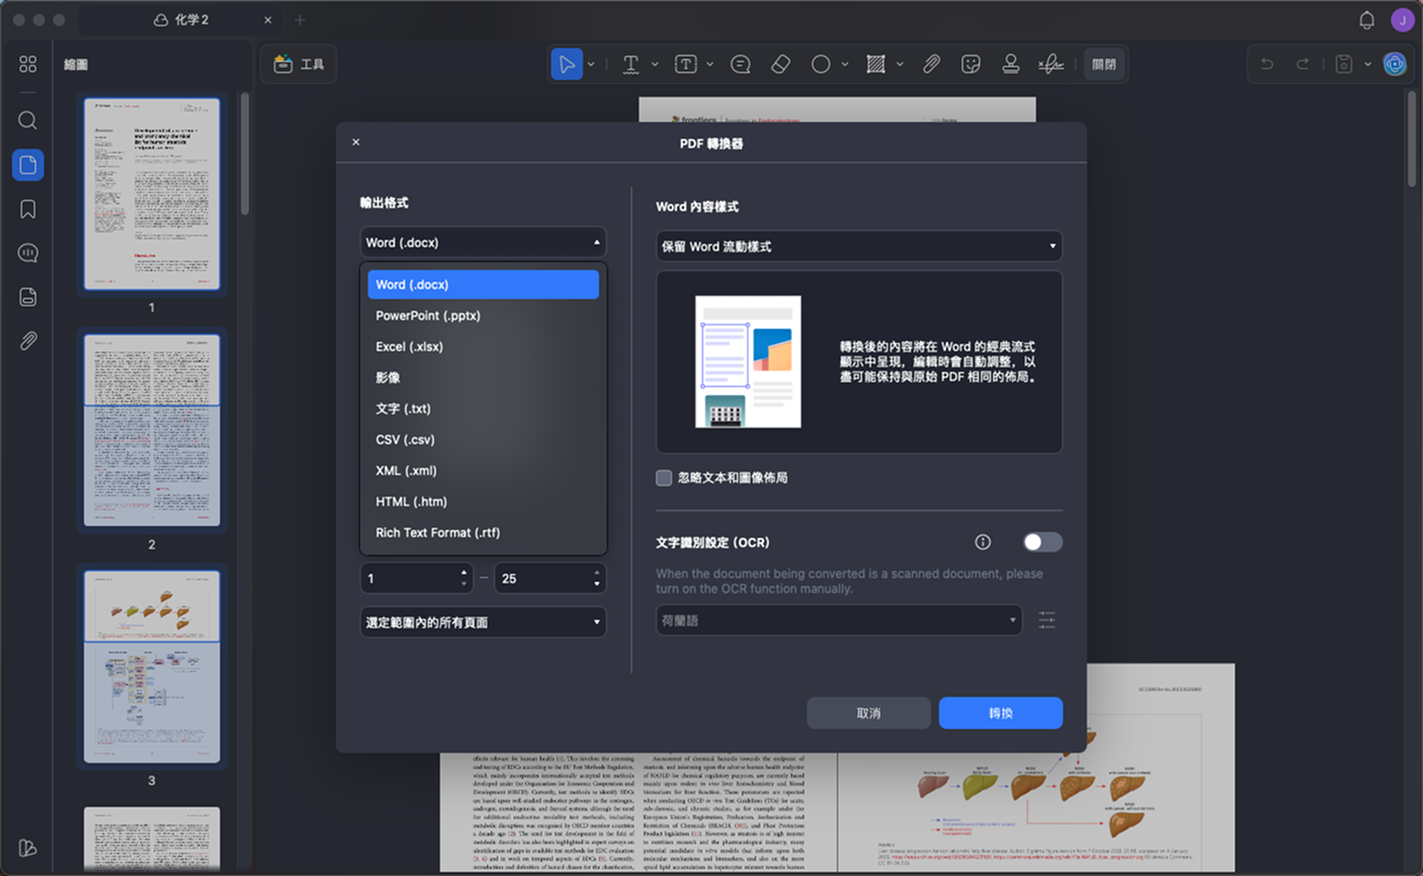1423x876 pixels.
Task: Click the 取消 button
Action: [x=868, y=713]
